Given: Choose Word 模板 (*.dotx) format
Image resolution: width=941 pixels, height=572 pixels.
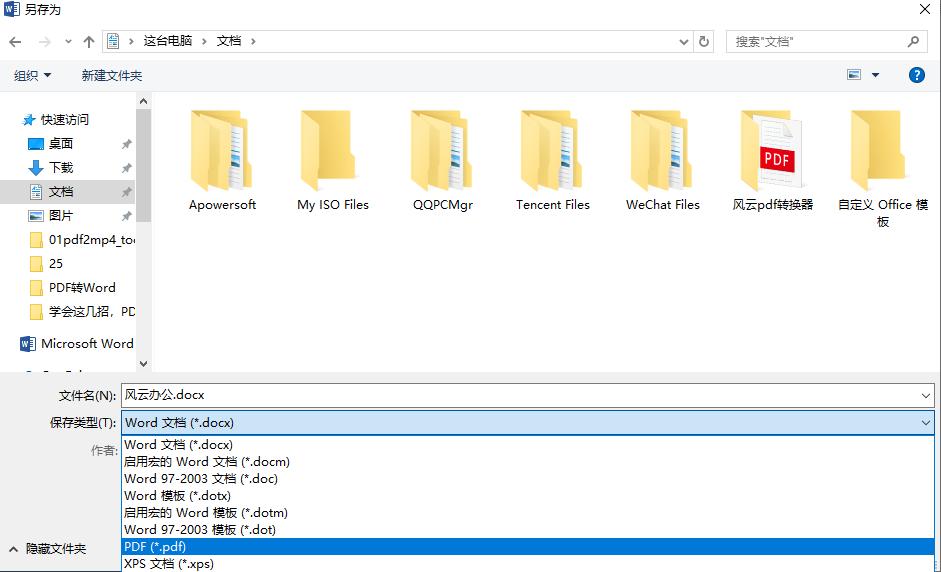Looking at the screenshot, I should [x=528, y=496].
